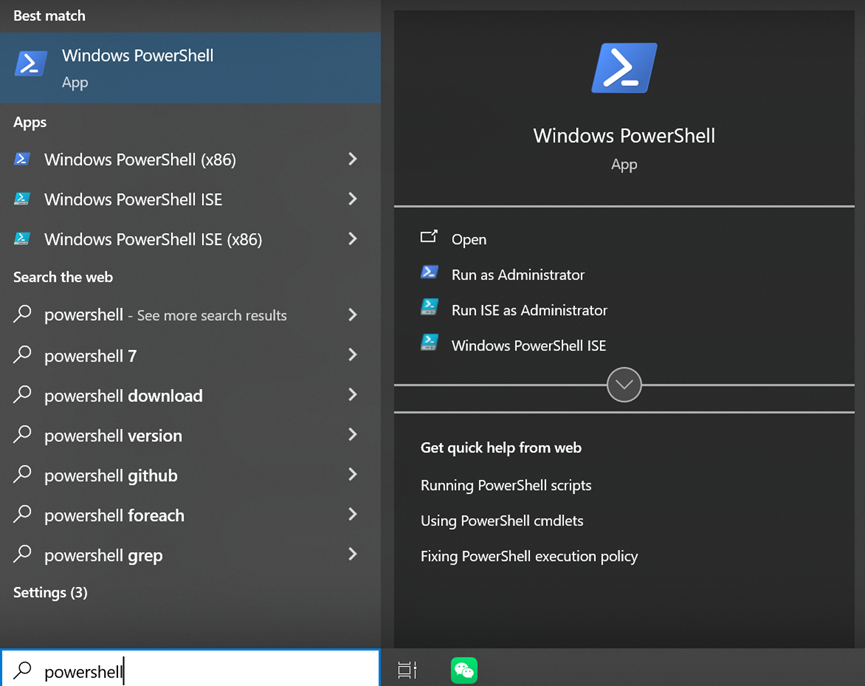Viewport: 865px width, 686px height.
Task: Click the ISE icon next to Windows PowerShell ISE action
Action: 429,343
